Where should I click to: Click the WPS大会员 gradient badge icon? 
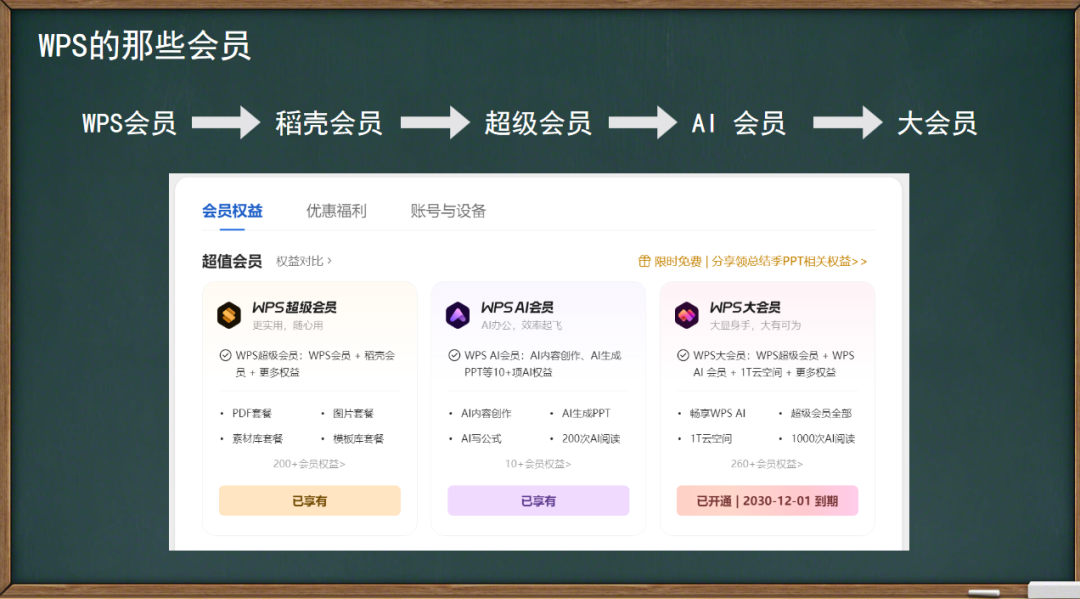pyautogui.click(x=688, y=313)
